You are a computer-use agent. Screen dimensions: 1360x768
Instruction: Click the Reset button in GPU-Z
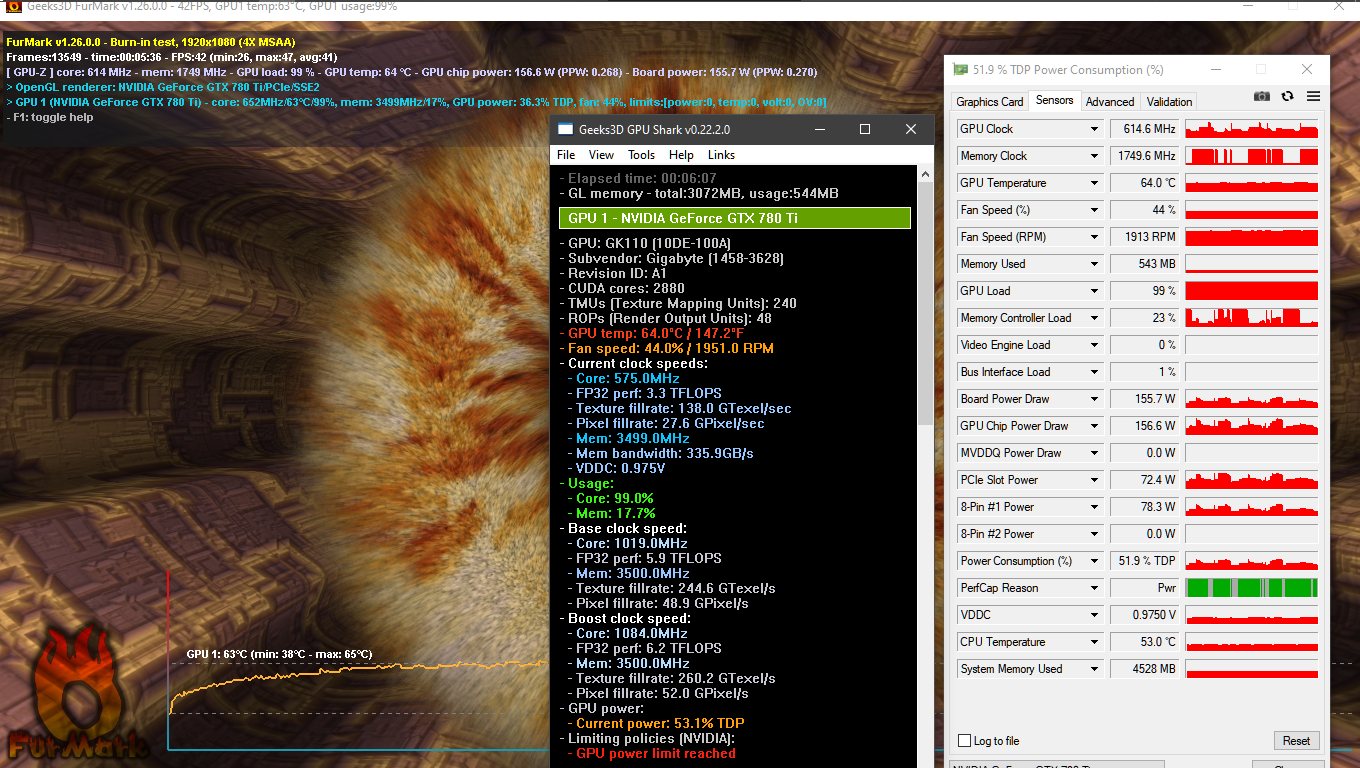coord(1297,741)
